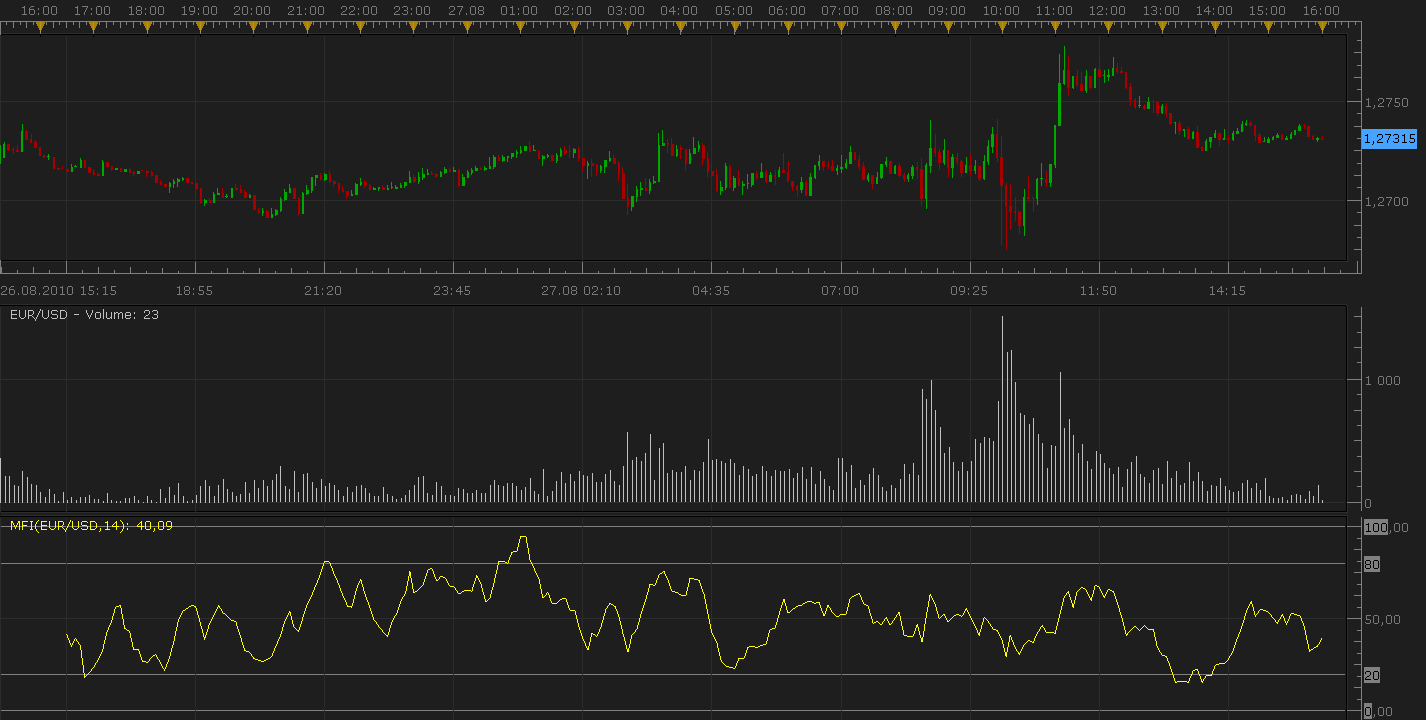The image size is (1426, 720).
Task: Click the 27.08 02:10 time axis label
Action: [581, 290]
